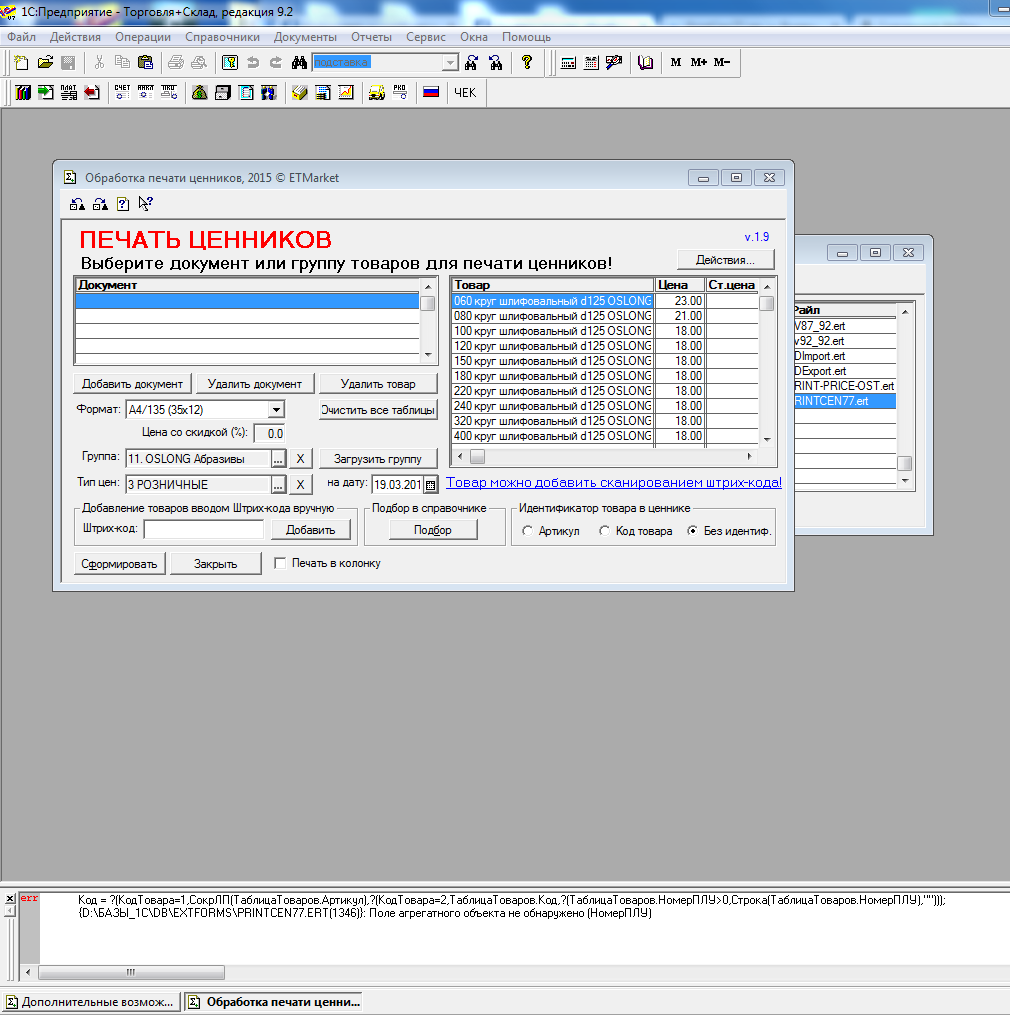This screenshot has height=1016, width=1010.
Task: Click the Удалить товар button
Action: [x=378, y=384]
